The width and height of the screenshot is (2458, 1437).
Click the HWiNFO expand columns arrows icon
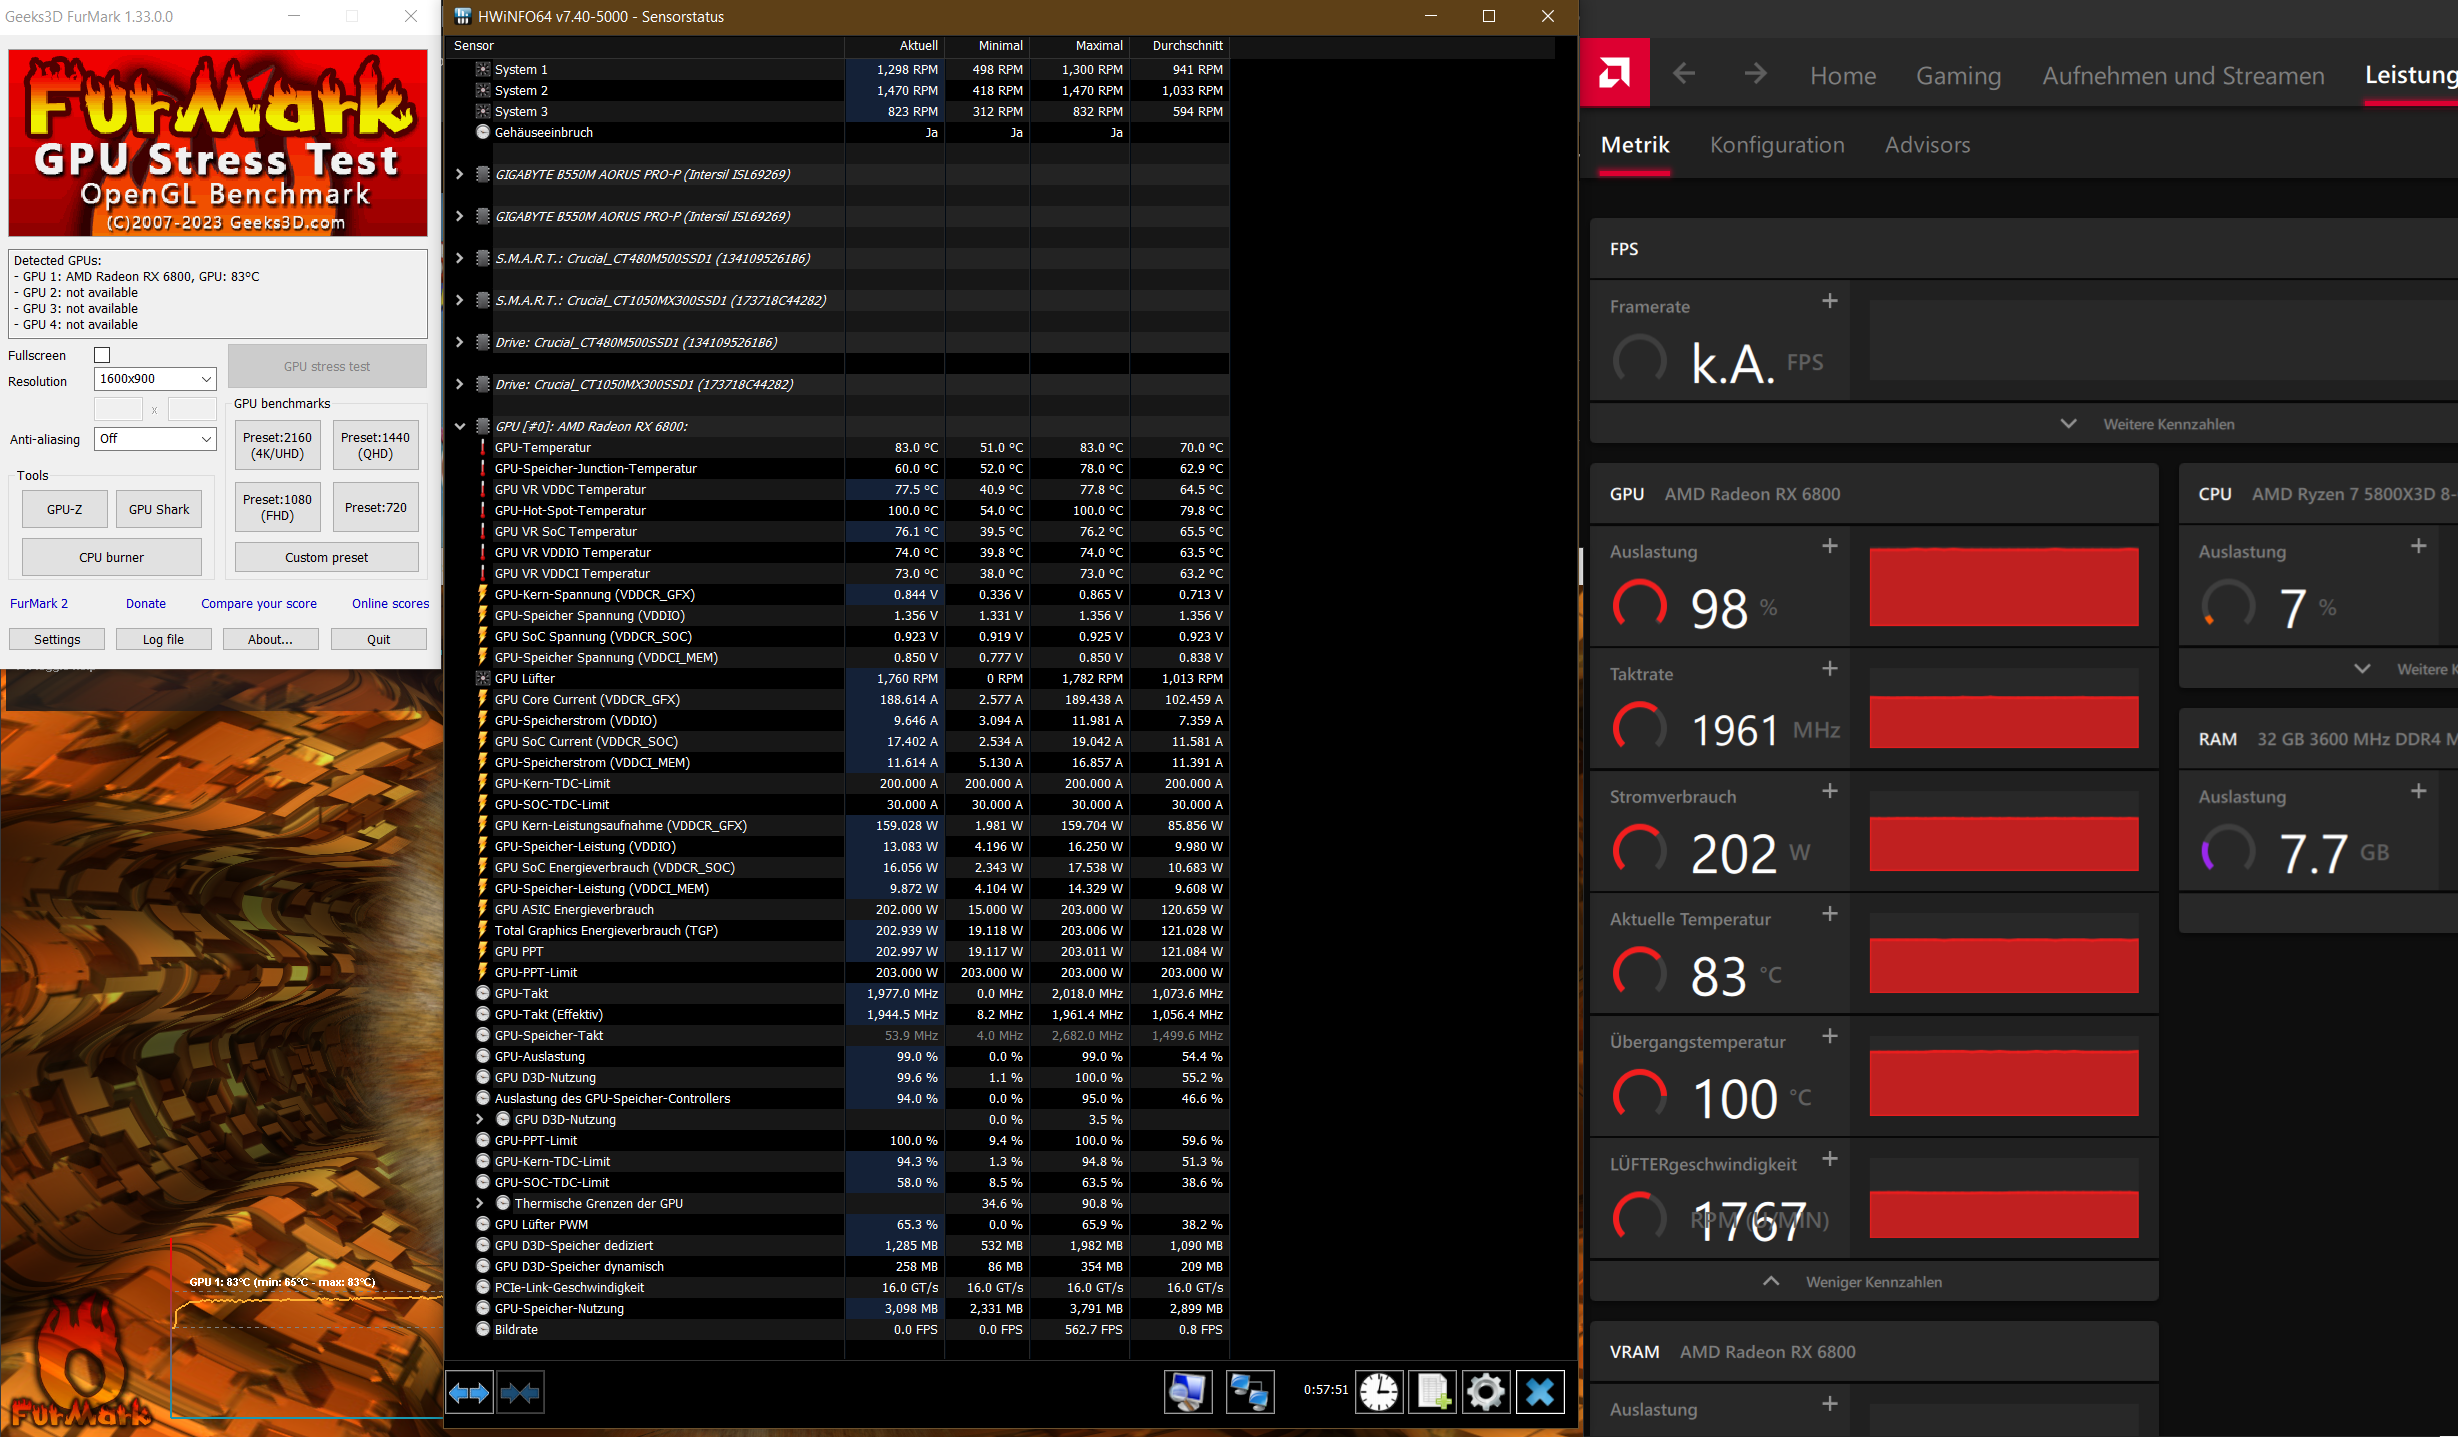pyautogui.click(x=468, y=1392)
